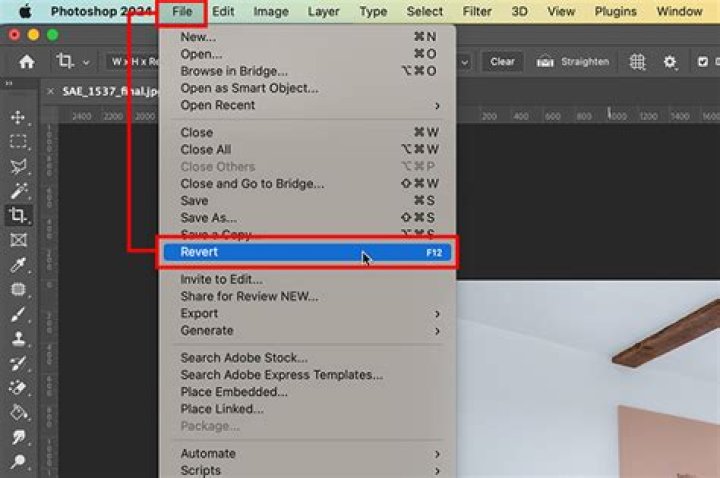The height and width of the screenshot is (478, 720).
Task: Select the Magic Wand tool
Action: point(18,191)
